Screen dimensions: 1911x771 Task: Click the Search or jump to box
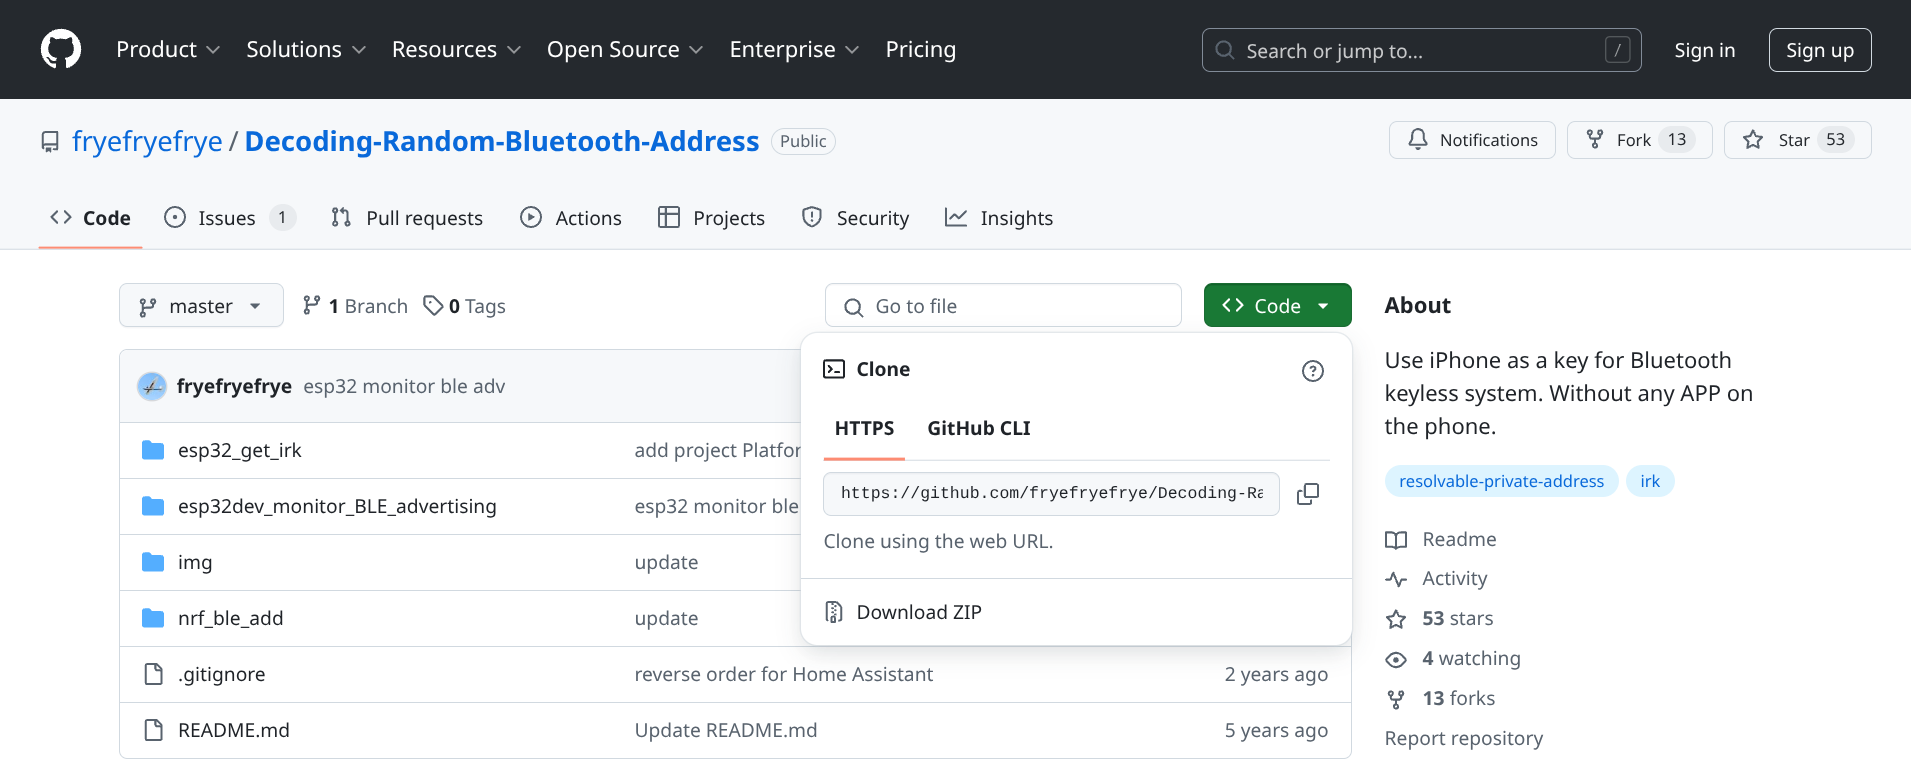pos(1420,50)
